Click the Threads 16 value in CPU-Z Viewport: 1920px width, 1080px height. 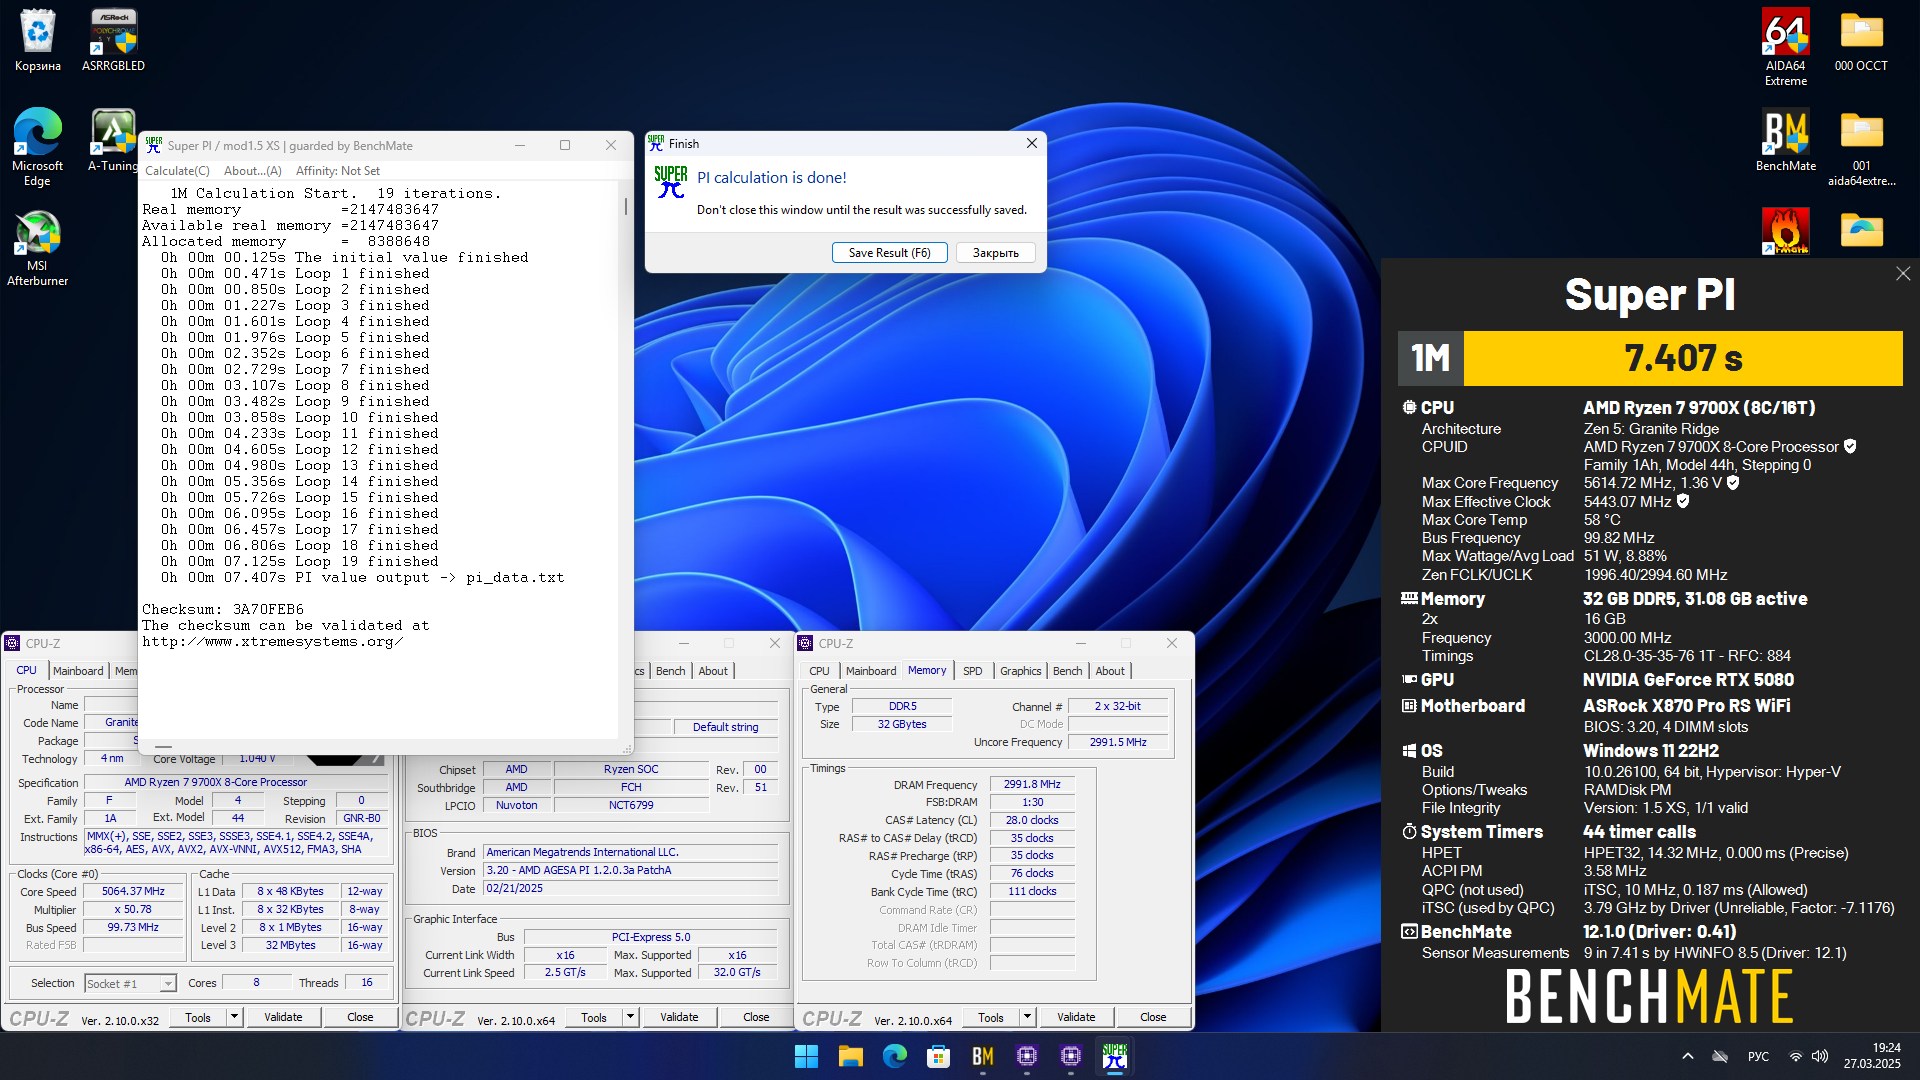pyautogui.click(x=367, y=983)
